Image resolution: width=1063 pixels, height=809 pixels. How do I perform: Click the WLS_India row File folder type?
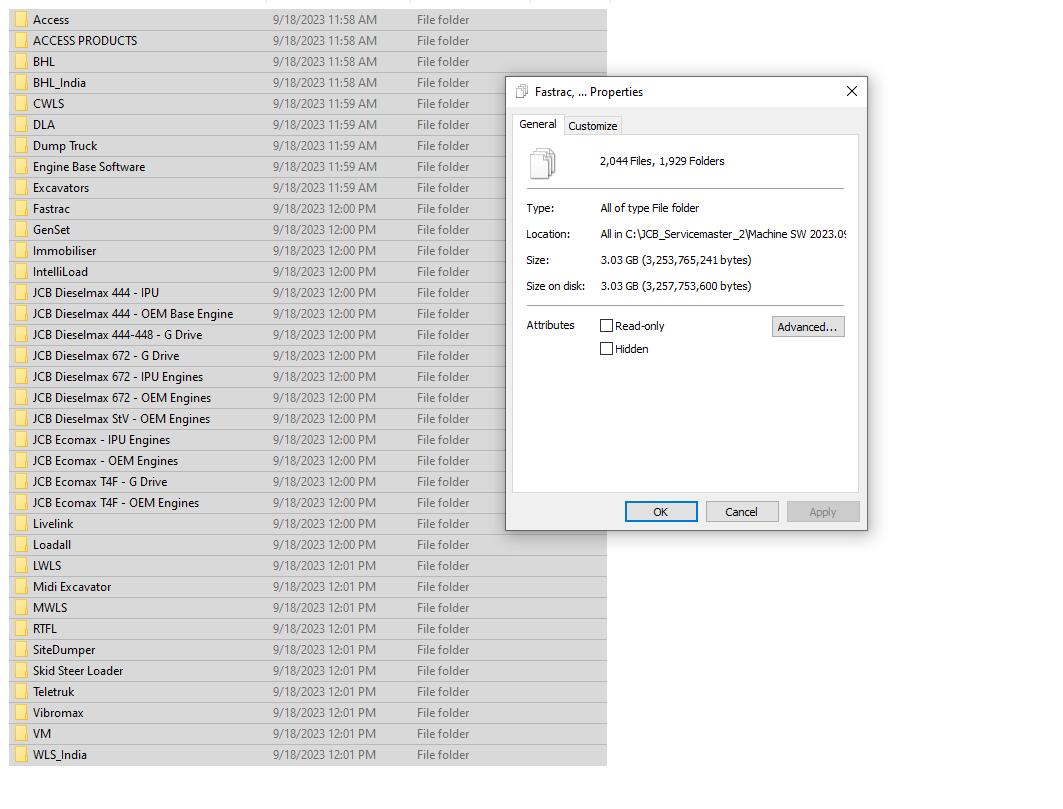pyautogui.click(x=443, y=755)
